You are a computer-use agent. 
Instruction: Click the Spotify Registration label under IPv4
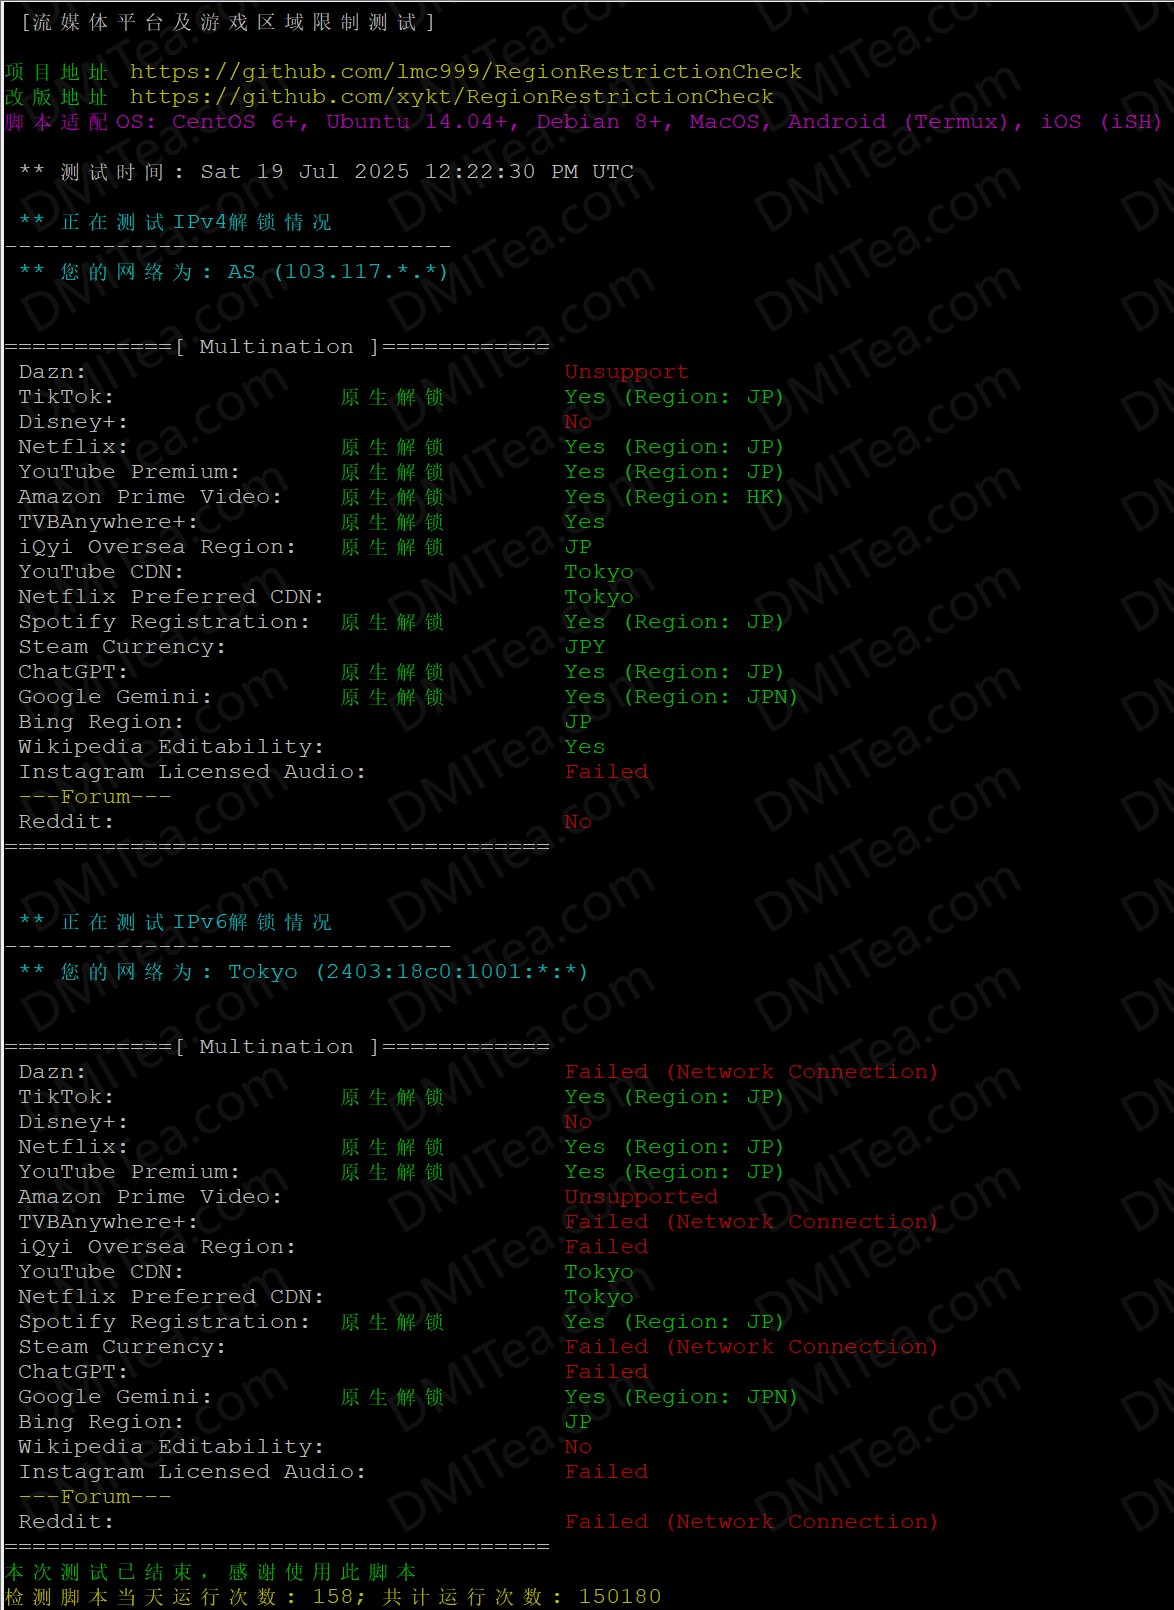pos(164,622)
